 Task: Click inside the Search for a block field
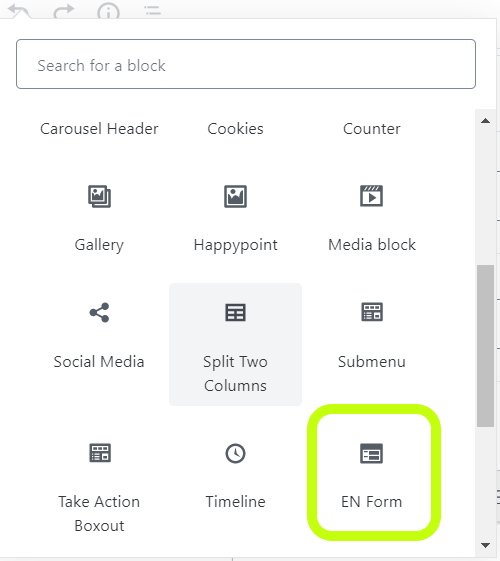click(246, 64)
